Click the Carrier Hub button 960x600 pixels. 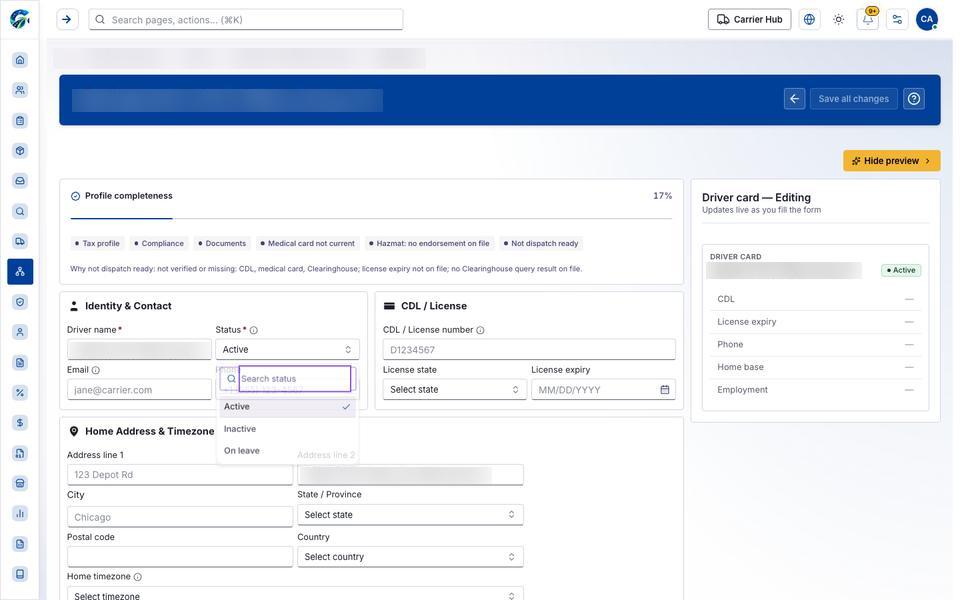[x=749, y=20]
